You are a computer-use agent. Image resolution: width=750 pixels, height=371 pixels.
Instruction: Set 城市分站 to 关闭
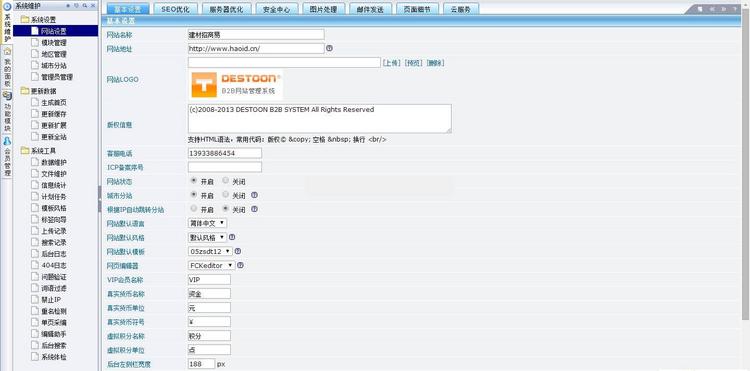(x=225, y=195)
